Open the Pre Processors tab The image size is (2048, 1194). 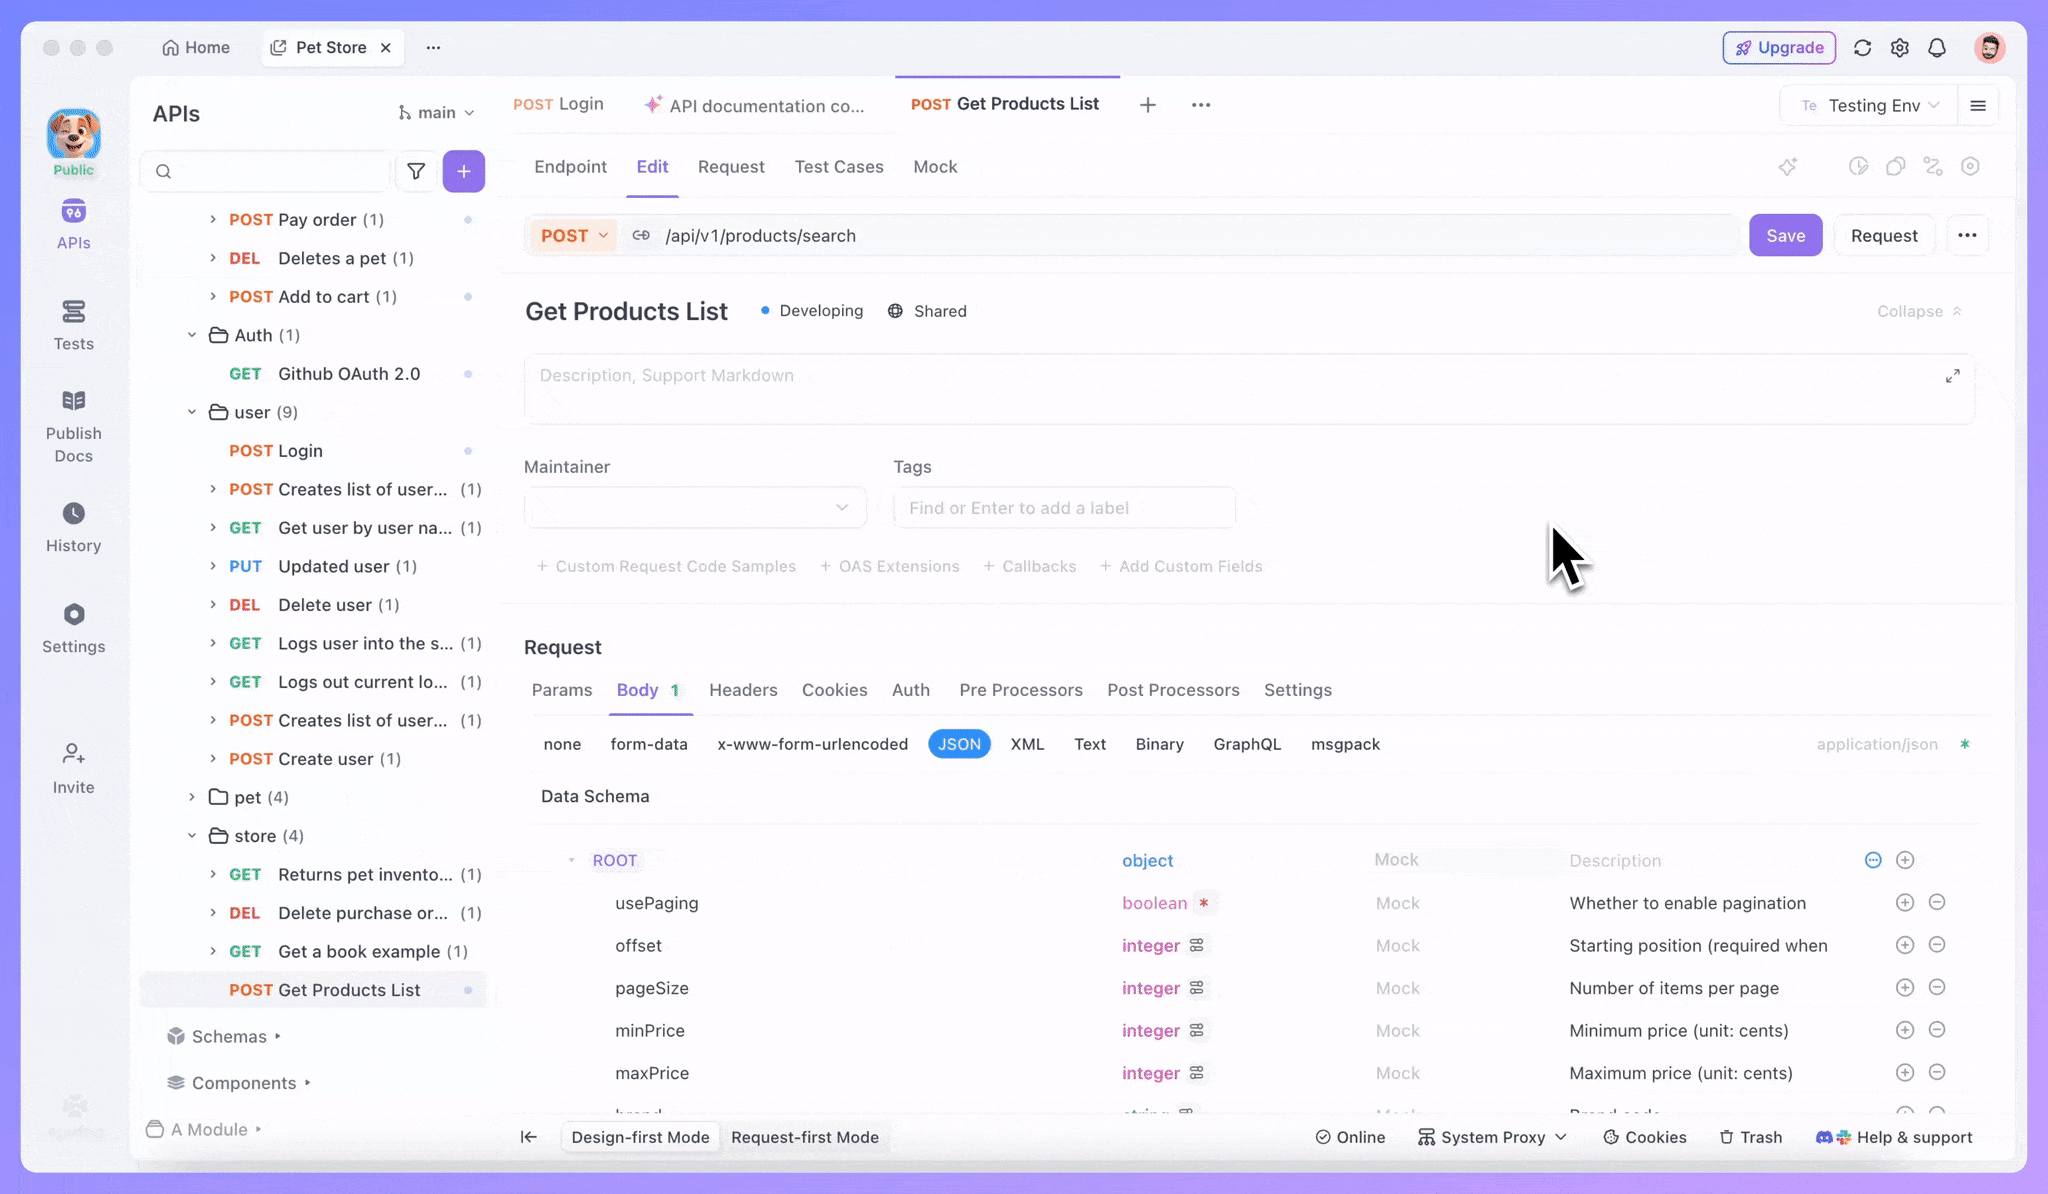point(1020,690)
